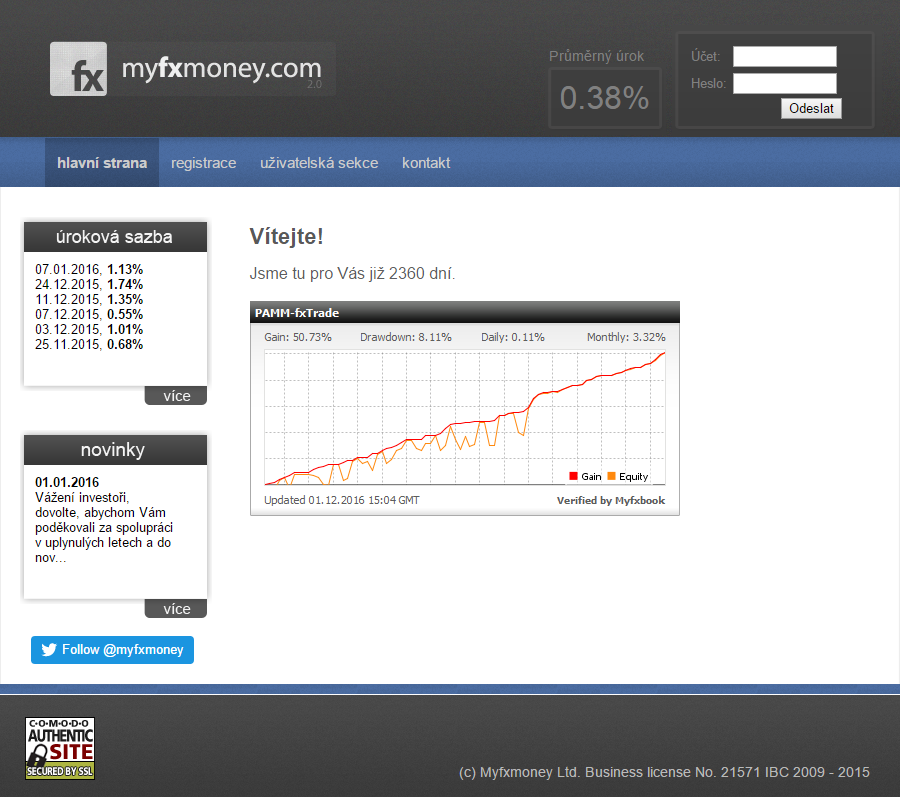
Task: Click the PAMM-fxTrade chart widget title
Action: [x=297, y=313]
